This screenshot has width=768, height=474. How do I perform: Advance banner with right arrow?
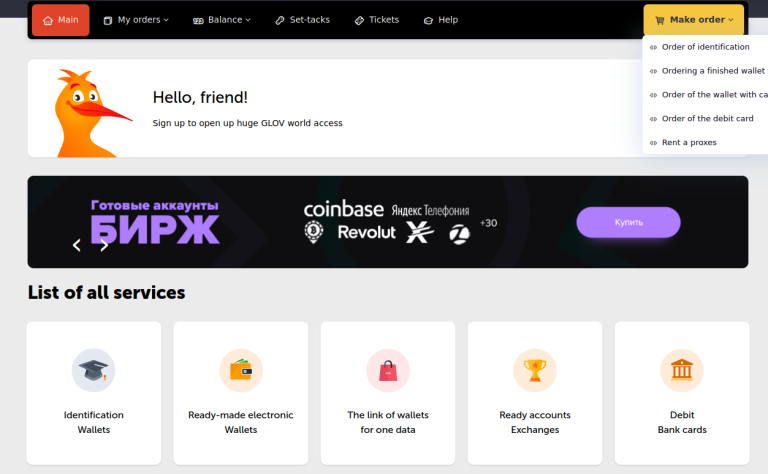coord(104,245)
